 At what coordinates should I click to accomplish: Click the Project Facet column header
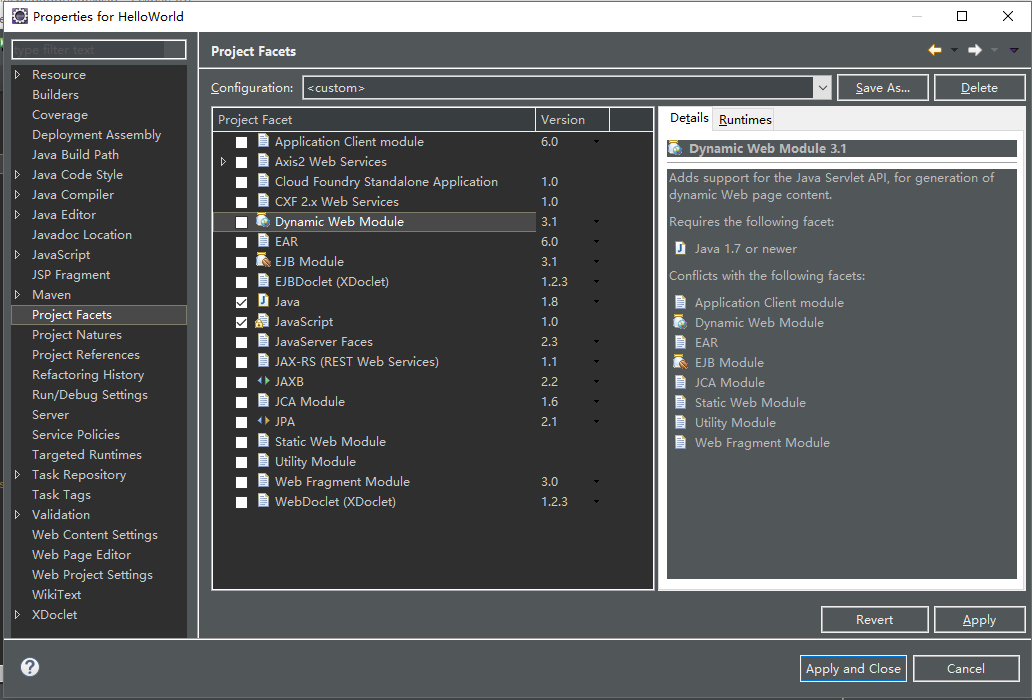point(374,119)
